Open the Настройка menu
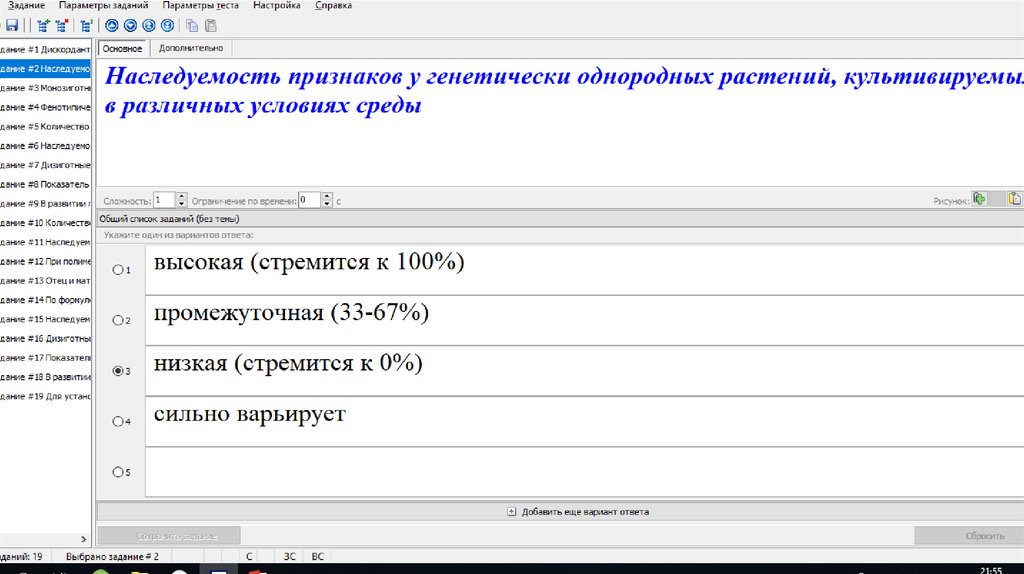Viewport: 1024px width, 574px height. 277,6
